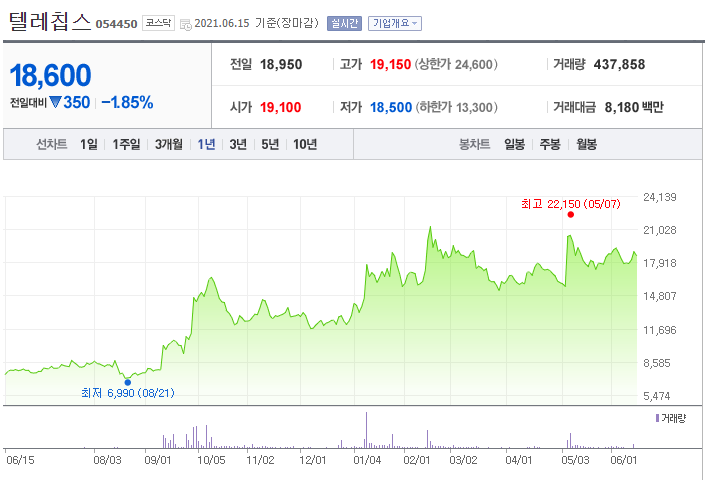Click the 봉차트 label

(474, 144)
